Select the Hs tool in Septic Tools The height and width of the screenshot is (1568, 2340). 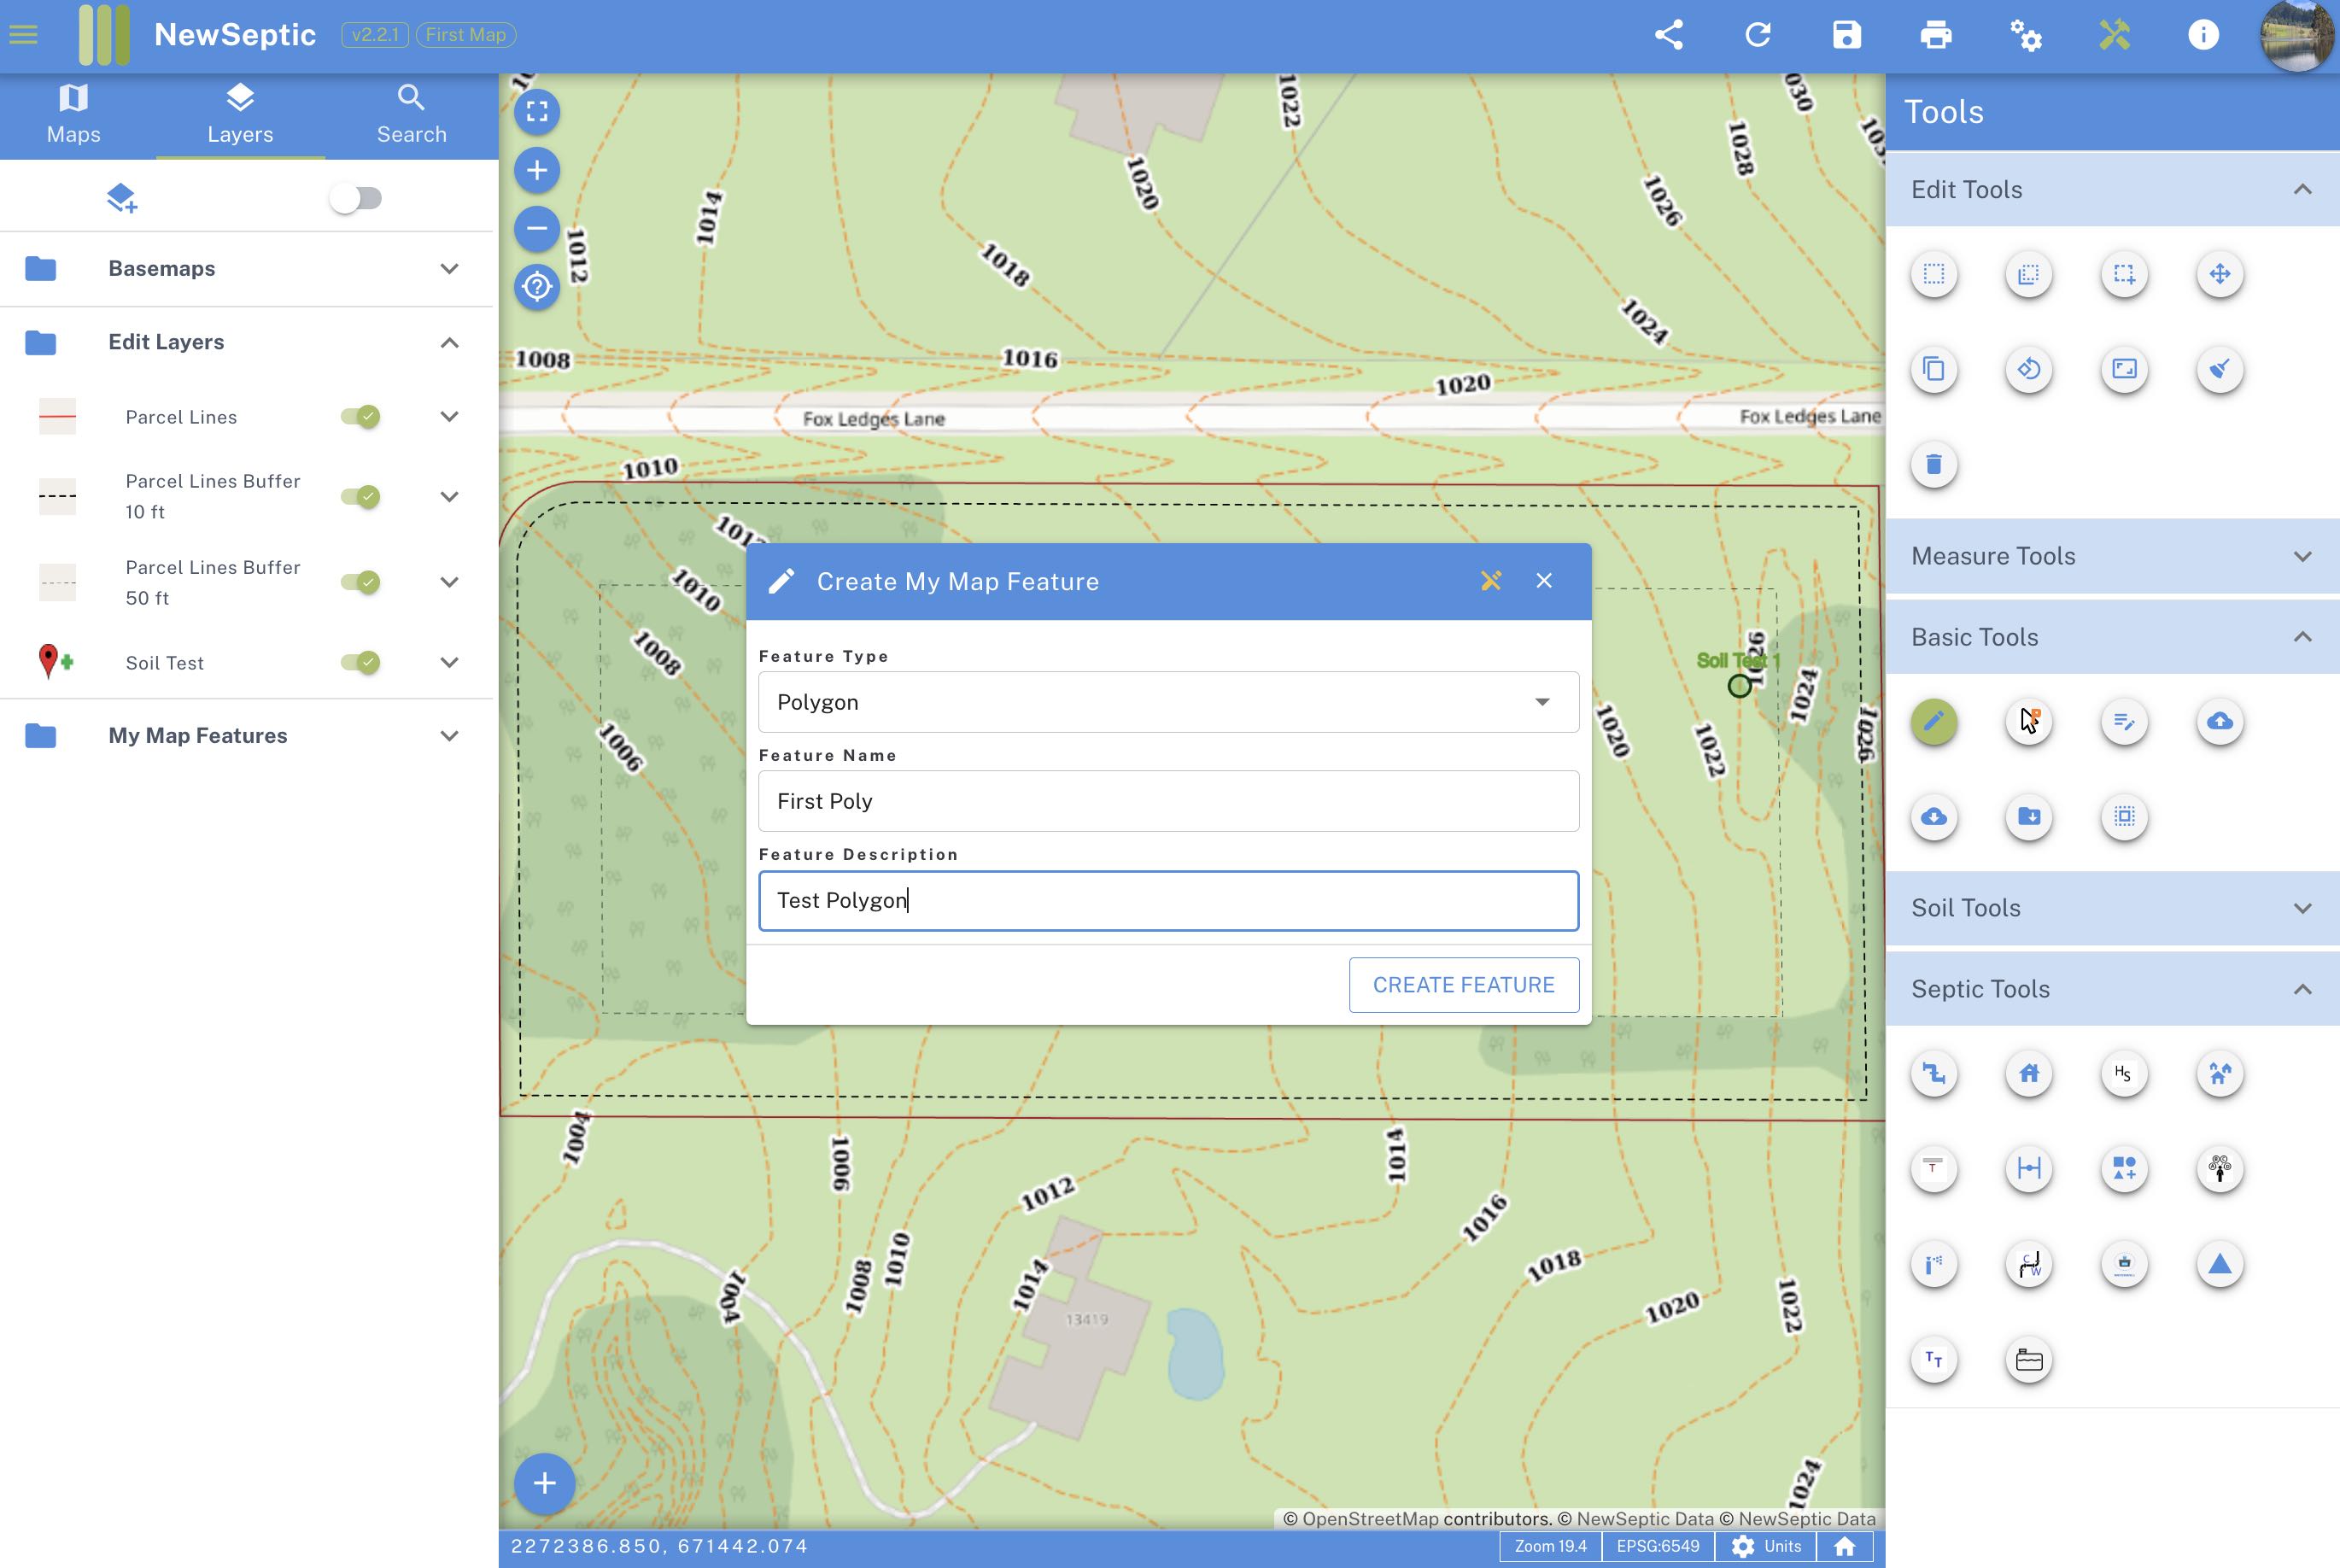(x=2123, y=1074)
